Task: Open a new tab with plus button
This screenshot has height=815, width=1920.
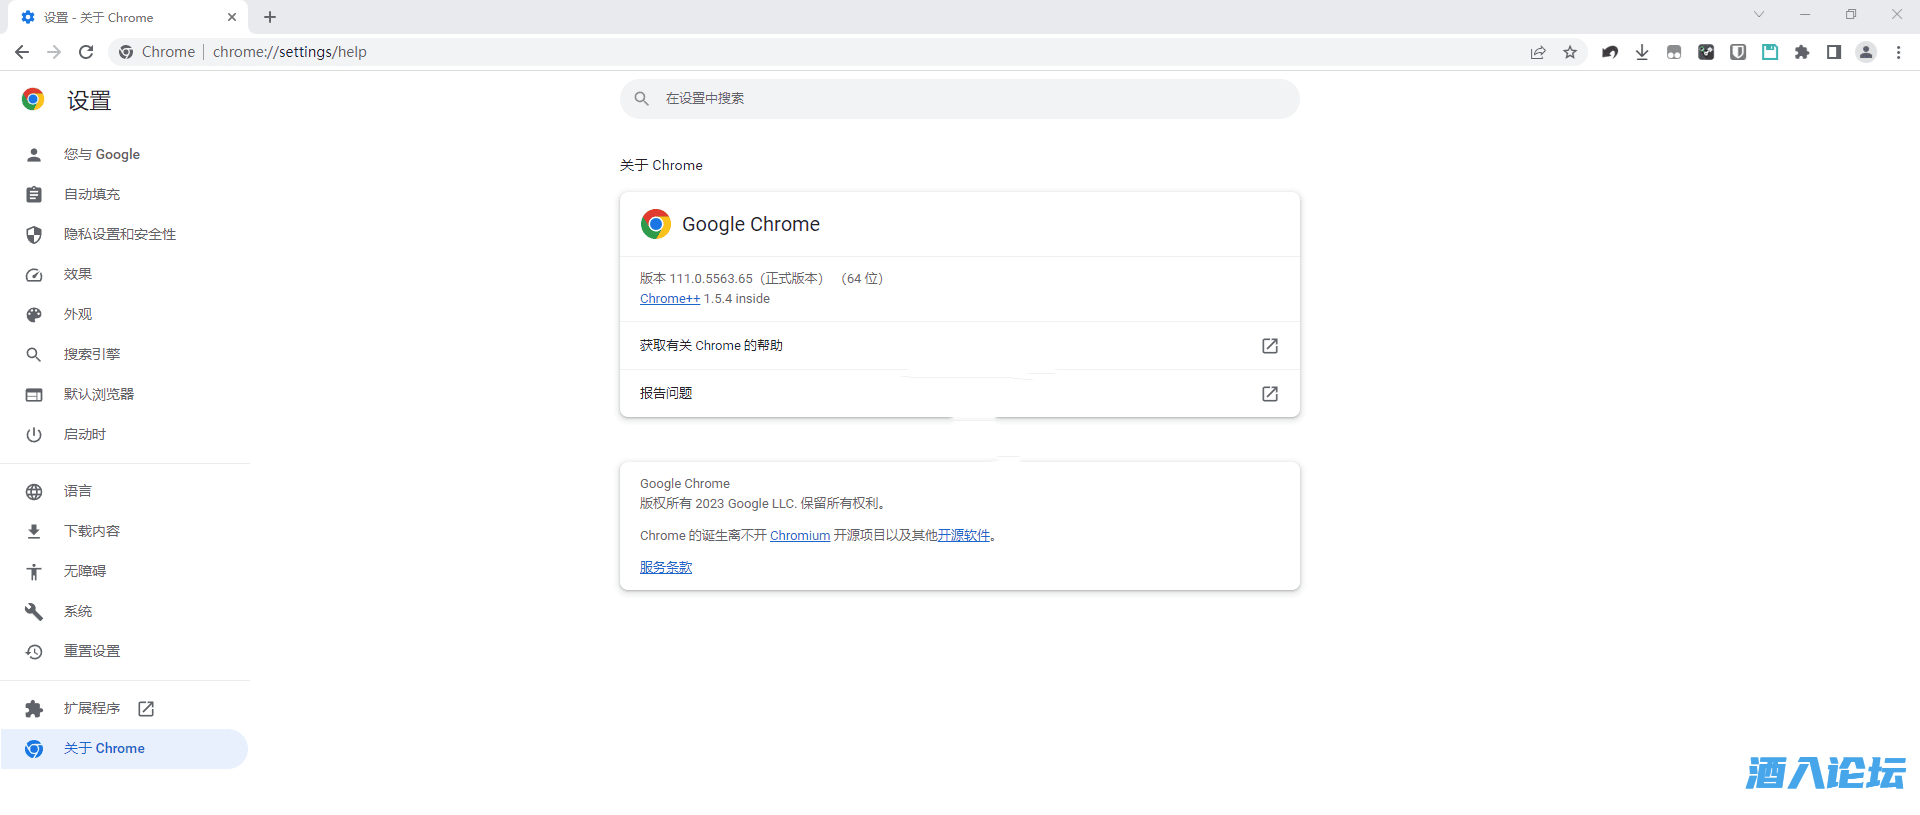Action: 270,17
